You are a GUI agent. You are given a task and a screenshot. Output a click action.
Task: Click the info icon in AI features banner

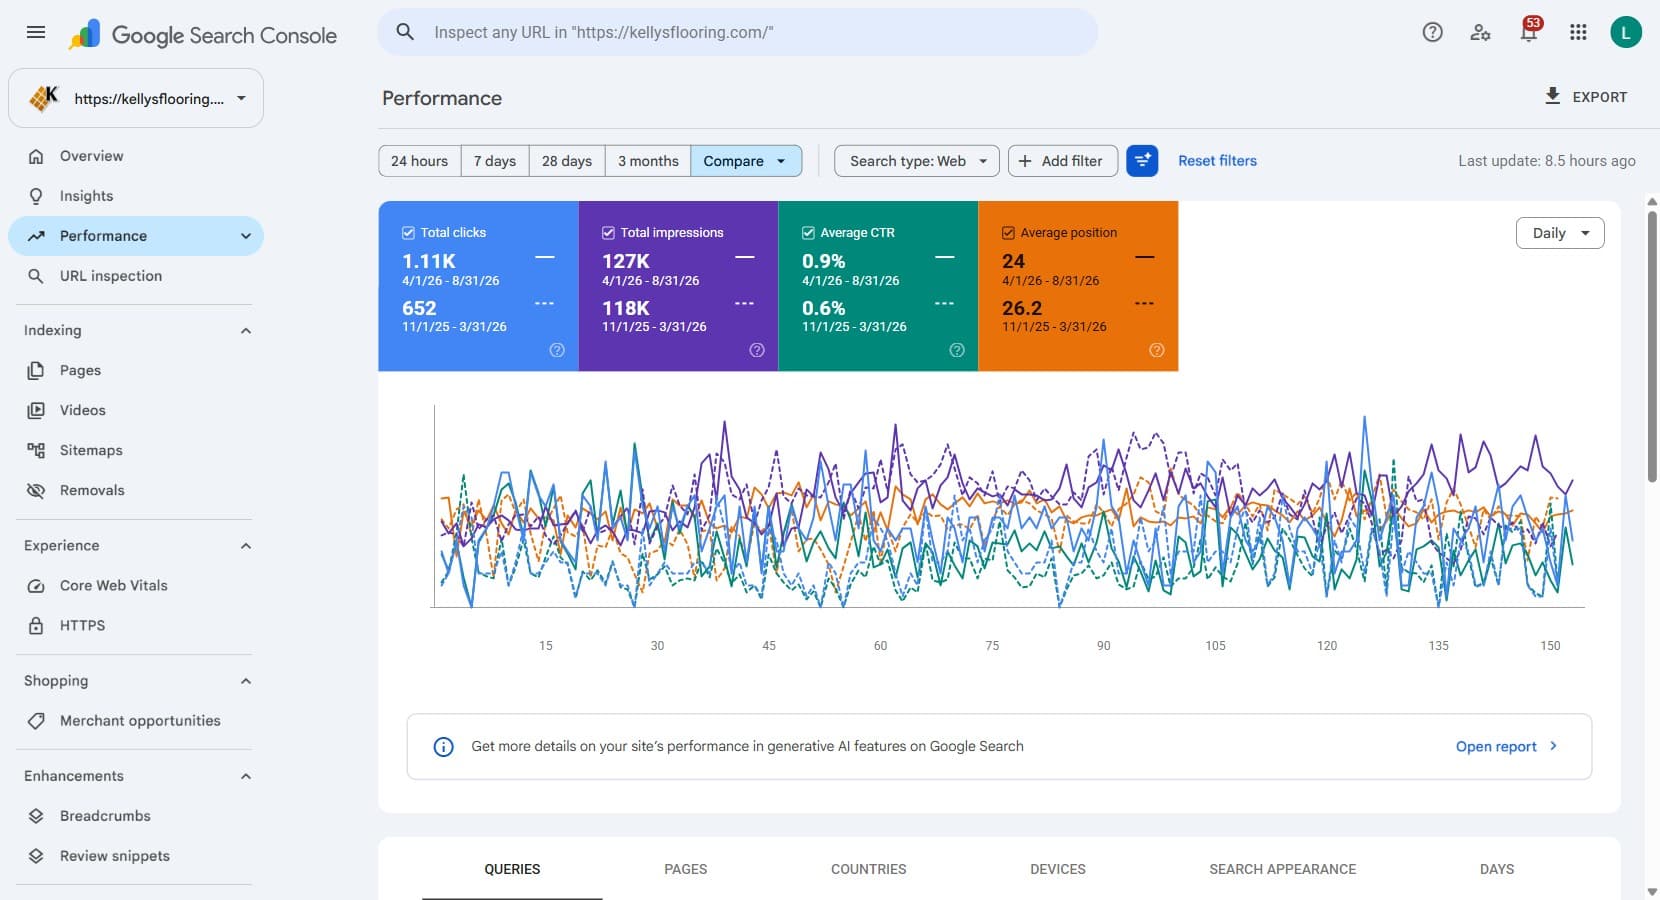click(443, 747)
